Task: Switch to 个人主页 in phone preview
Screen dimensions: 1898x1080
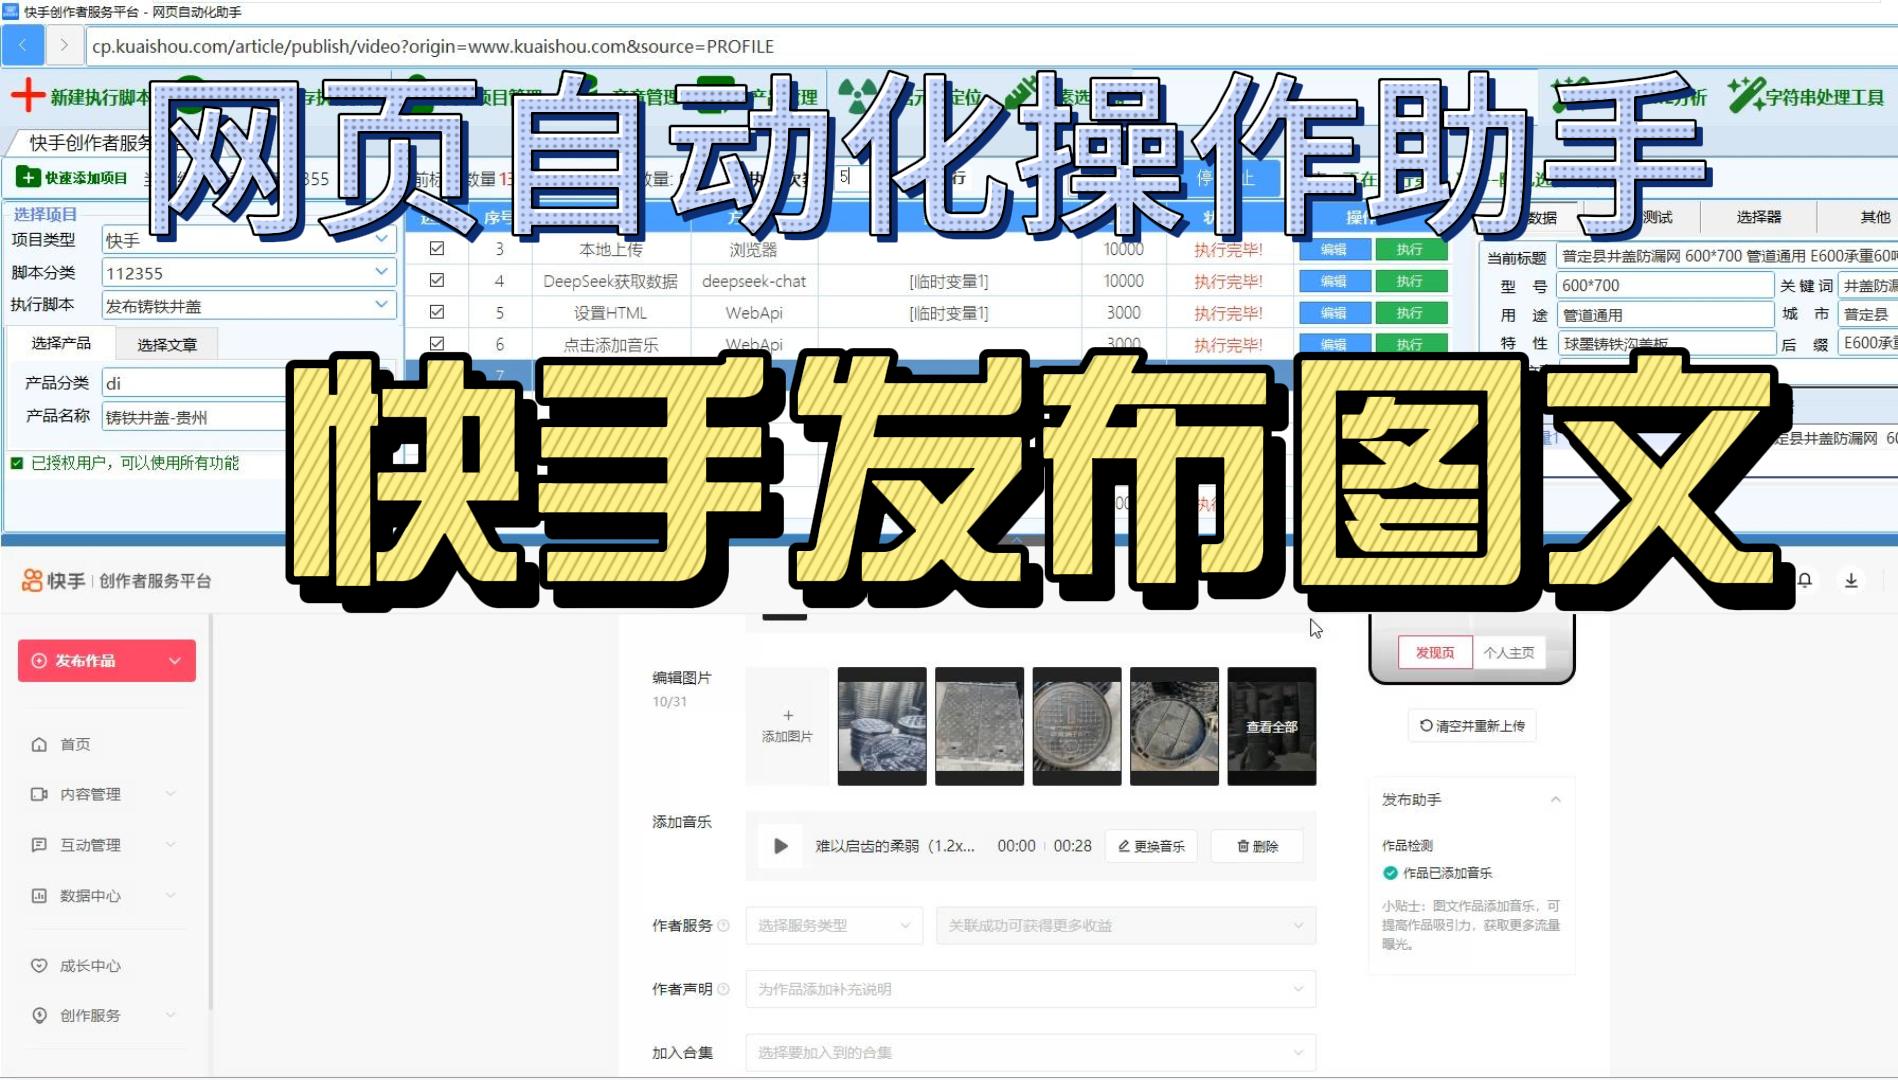Action: pyautogui.click(x=1510, y=651)
